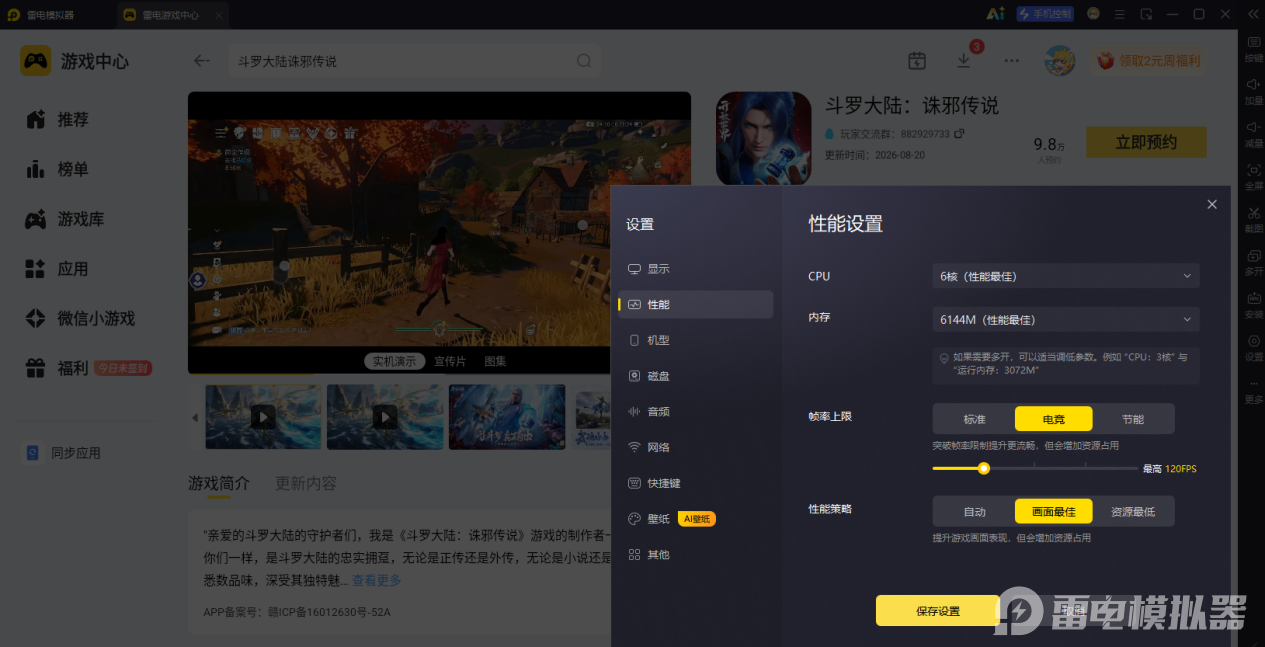Click 多开 multi-instance tool

pos(1253,262)
